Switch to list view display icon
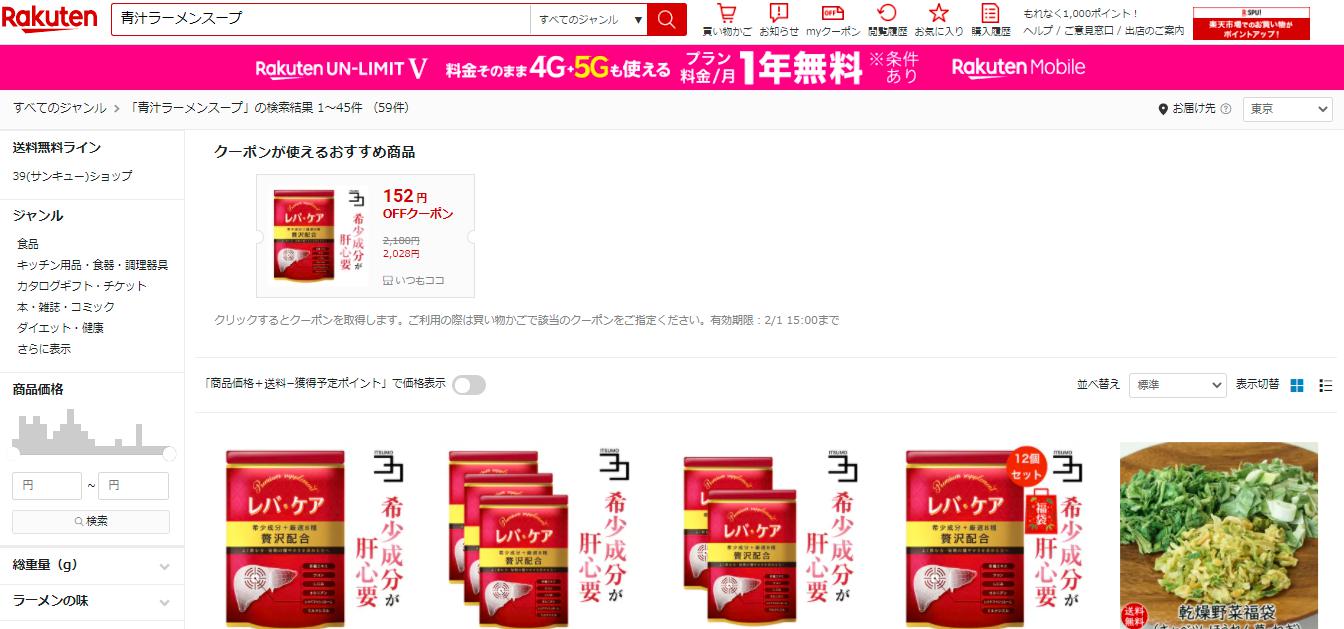The width and height of the screenshot is (1344, 629). pyautogui.click(x=1326, y=385)
